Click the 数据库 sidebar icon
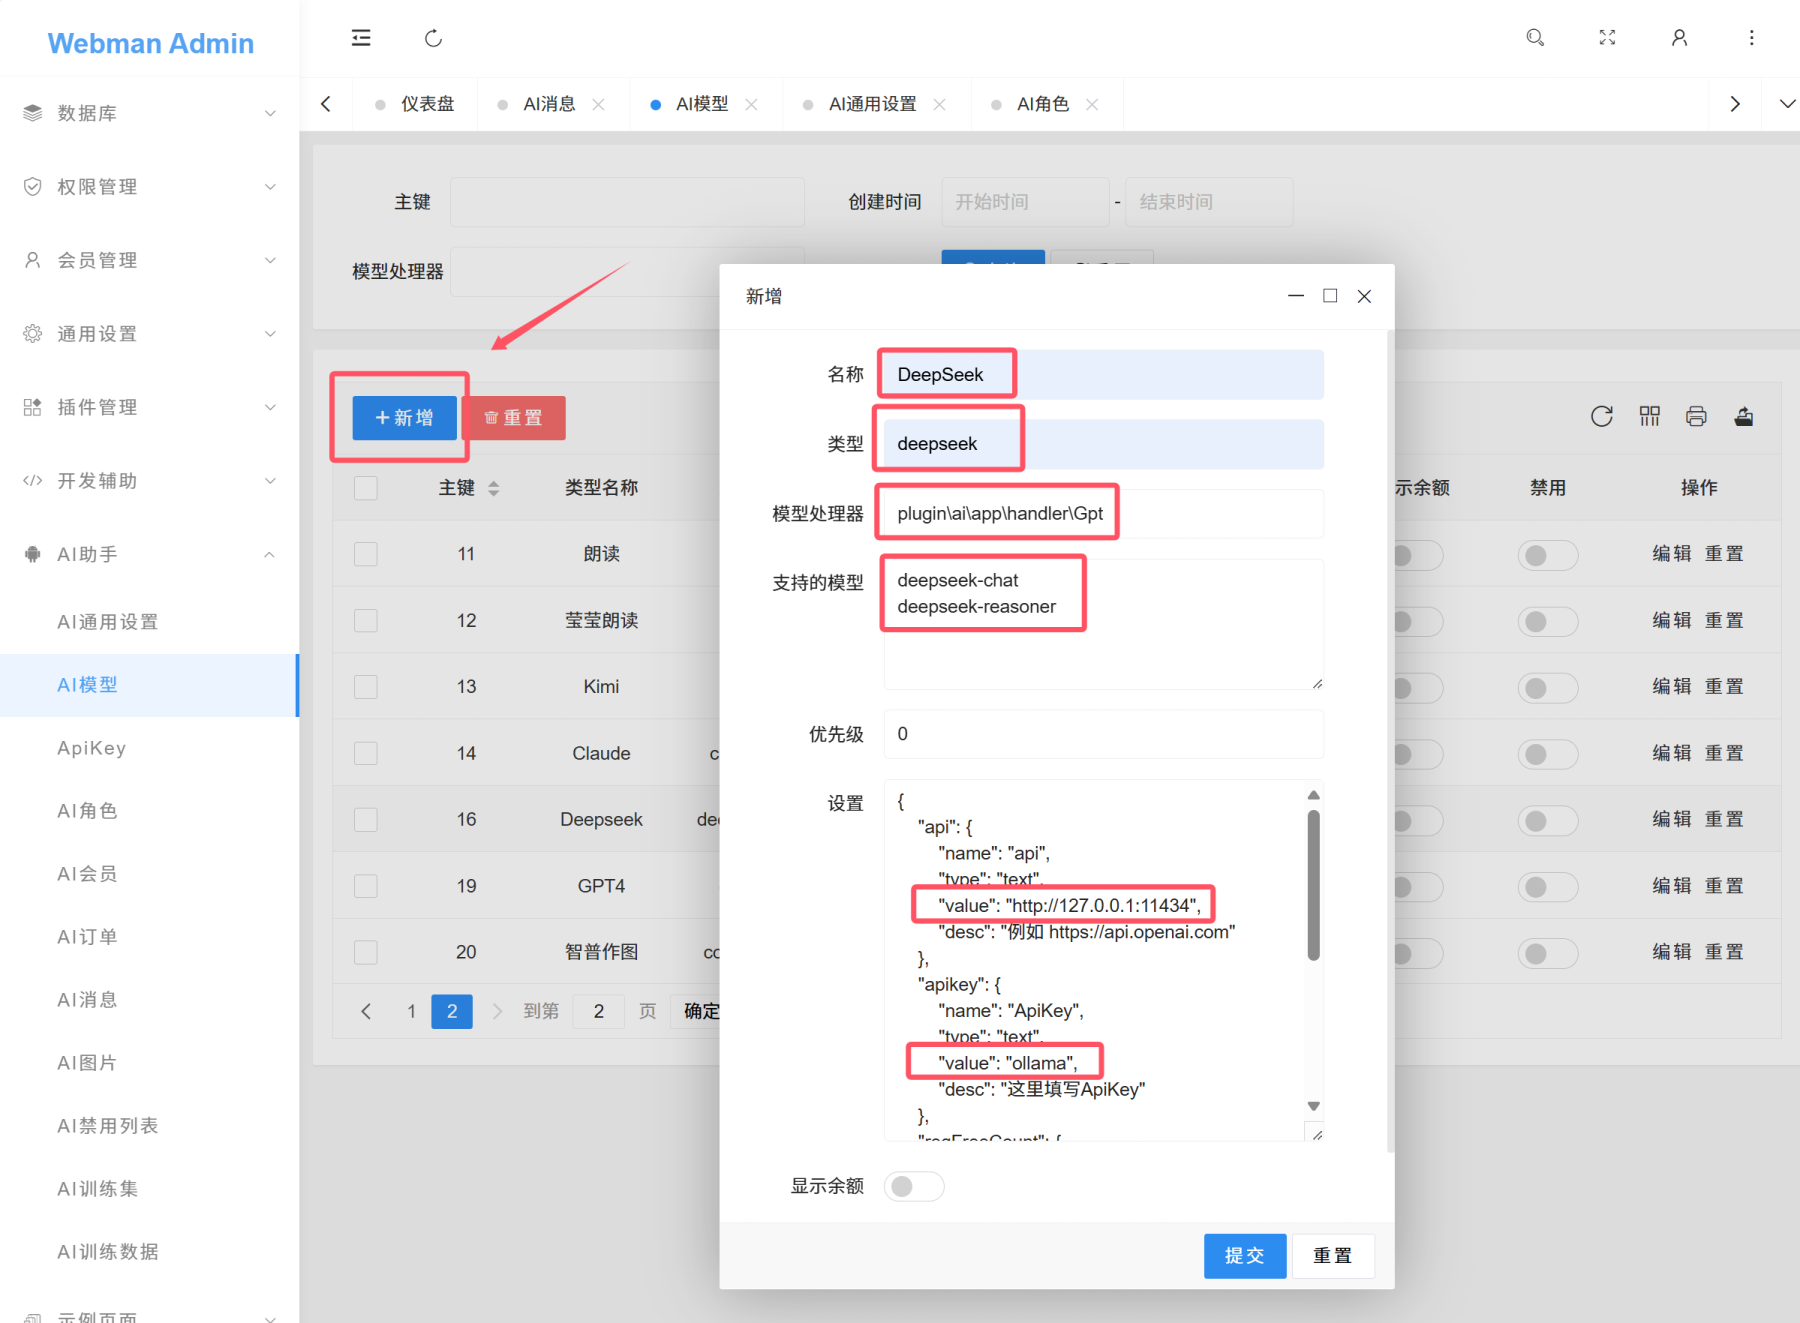The image size is (1800, 1323). [x=33, y=113]
